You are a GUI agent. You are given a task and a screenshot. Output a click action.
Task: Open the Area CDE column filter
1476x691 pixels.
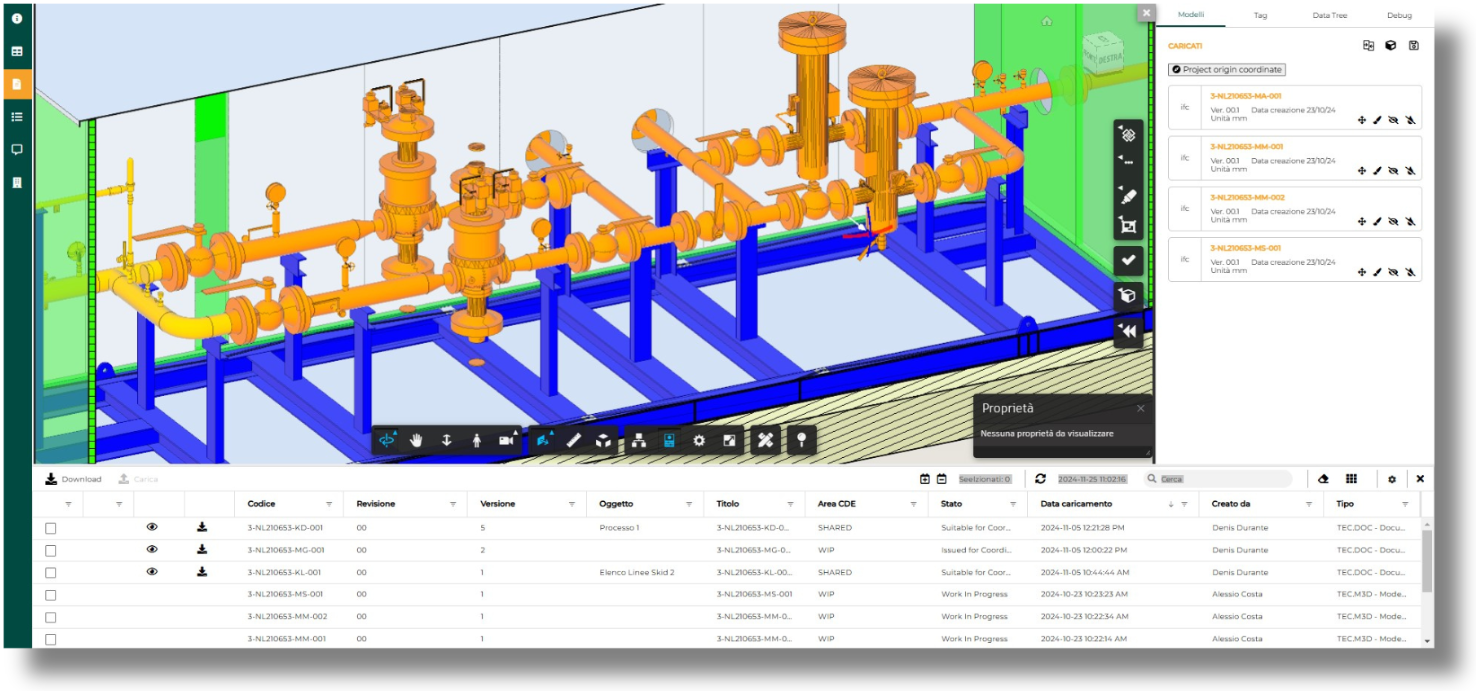(x=914, y=504)
